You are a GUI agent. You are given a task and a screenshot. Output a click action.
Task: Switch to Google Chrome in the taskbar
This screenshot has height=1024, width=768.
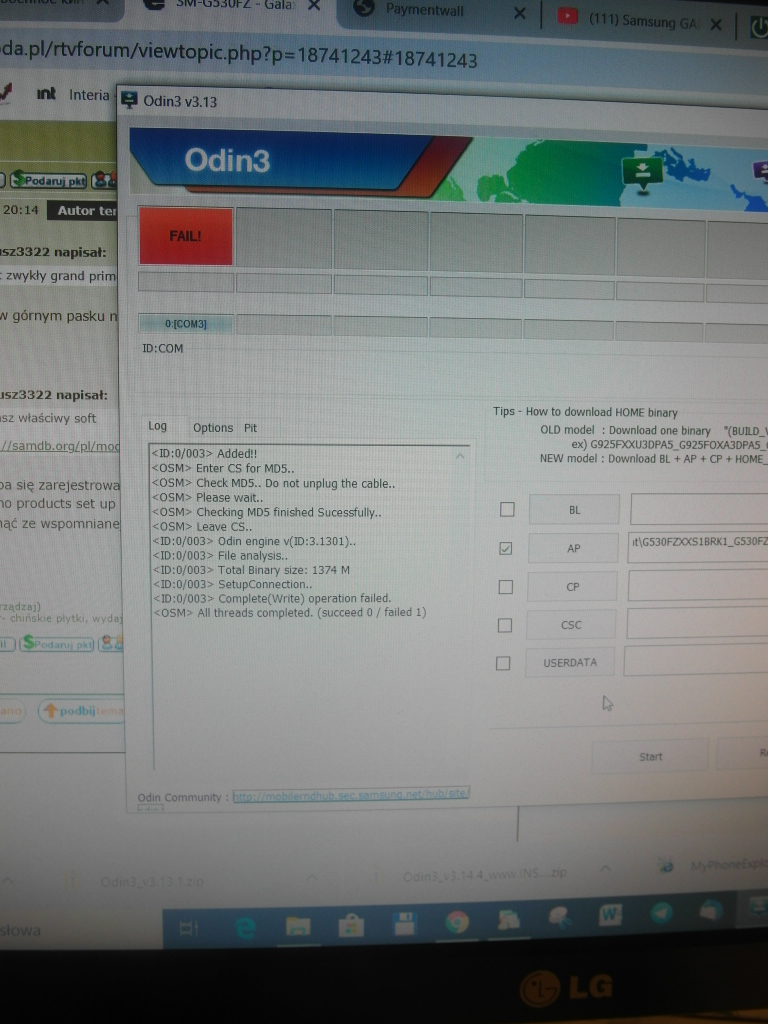456,922
